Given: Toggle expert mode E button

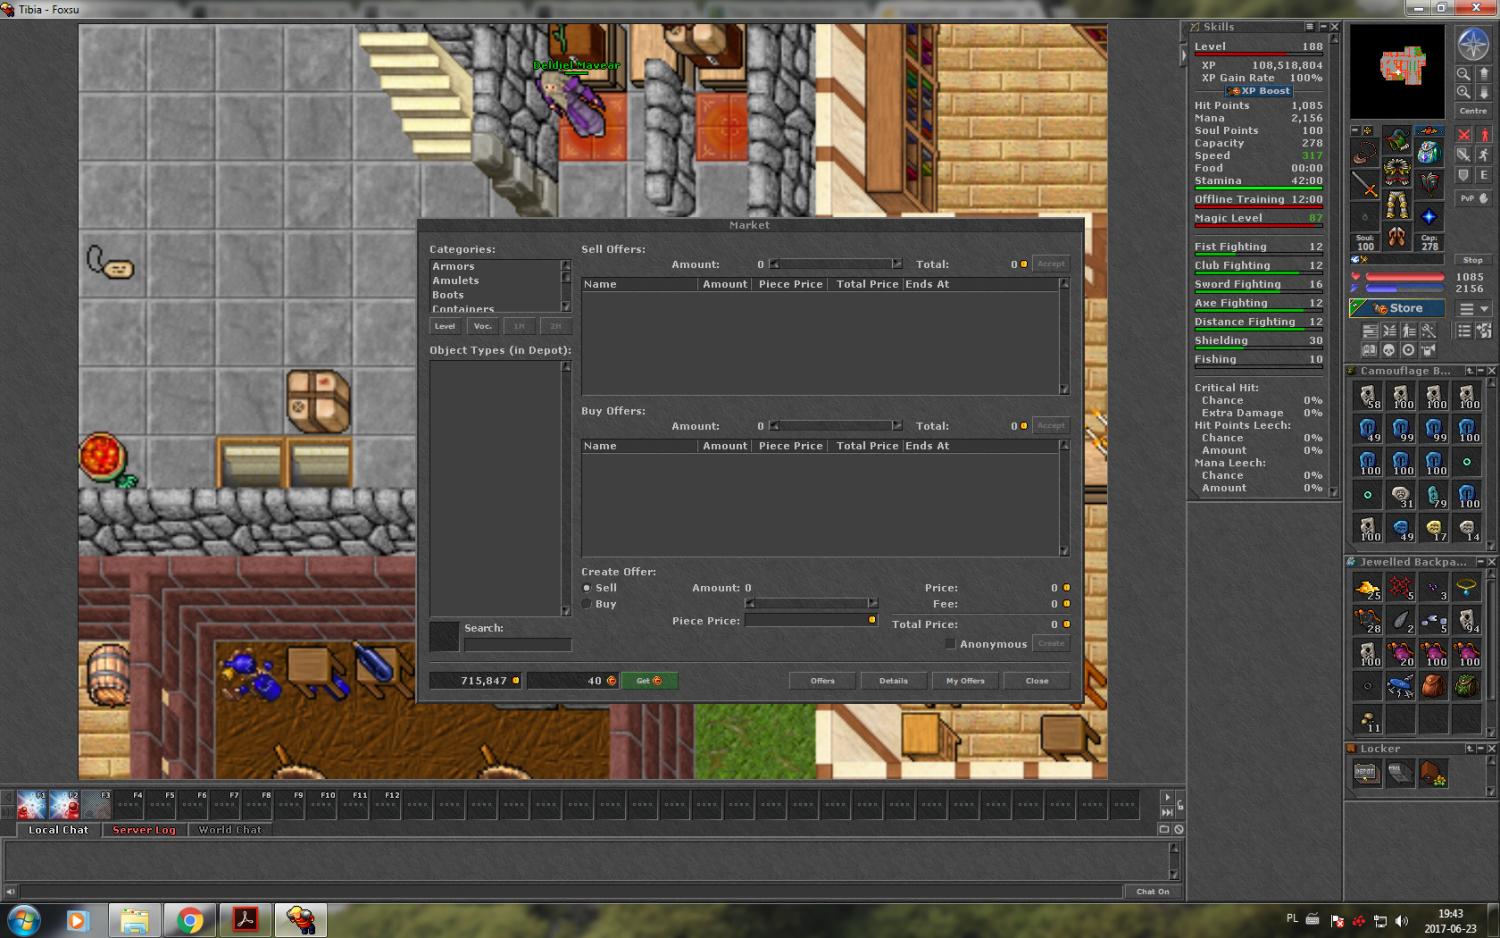Looking at the screenshot, I should (1484, 174).
